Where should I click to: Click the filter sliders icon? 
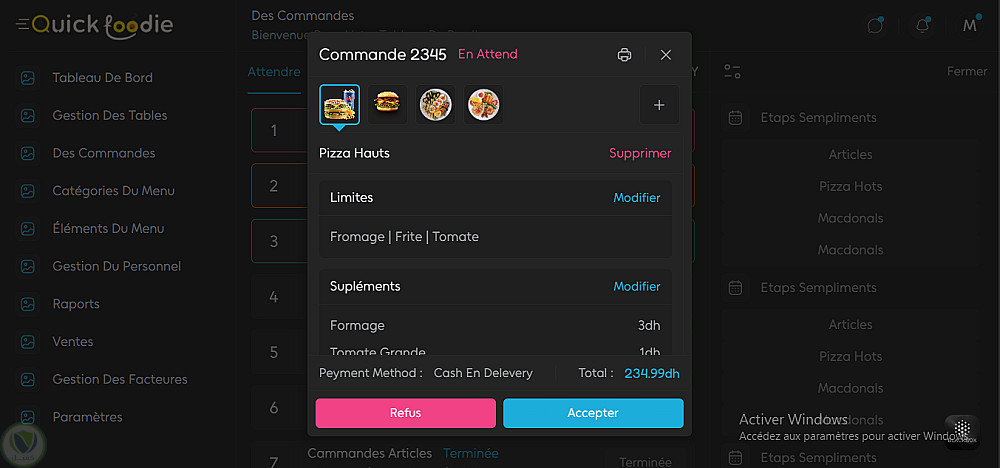click(733, 72)
